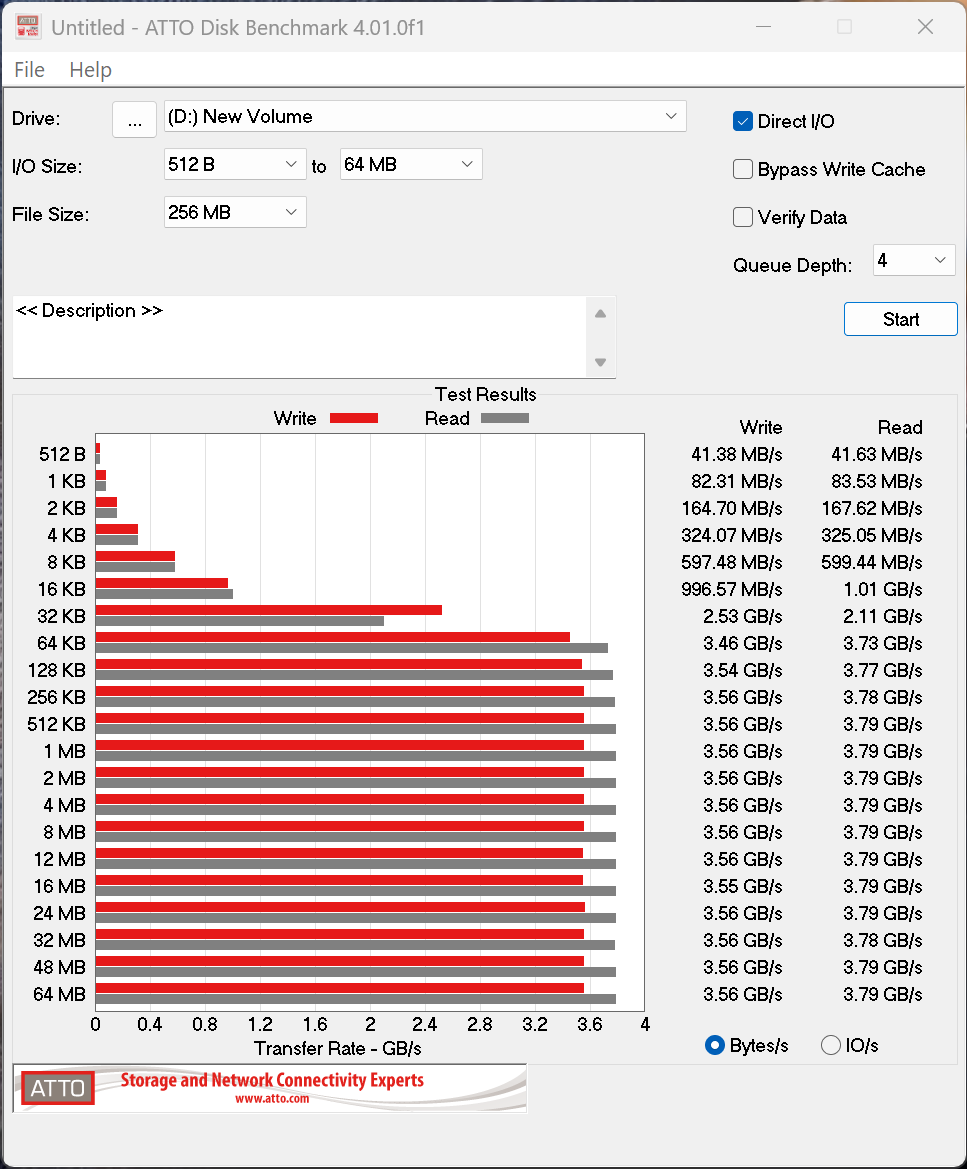
Task: Click the red Write legend swatch
Action: coord(353,418)
